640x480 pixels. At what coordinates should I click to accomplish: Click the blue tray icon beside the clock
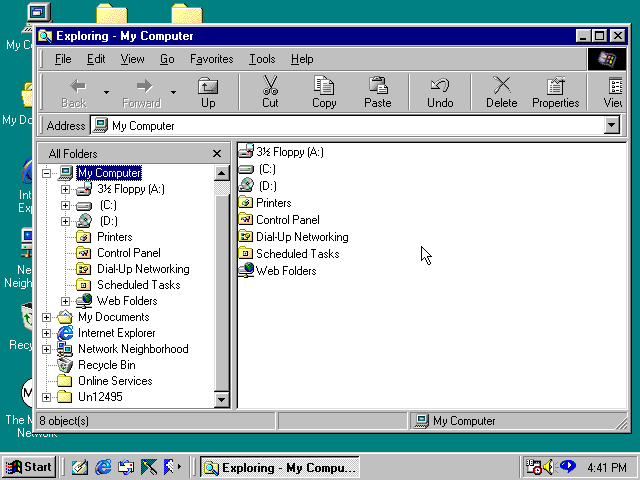tap(567, 466)
